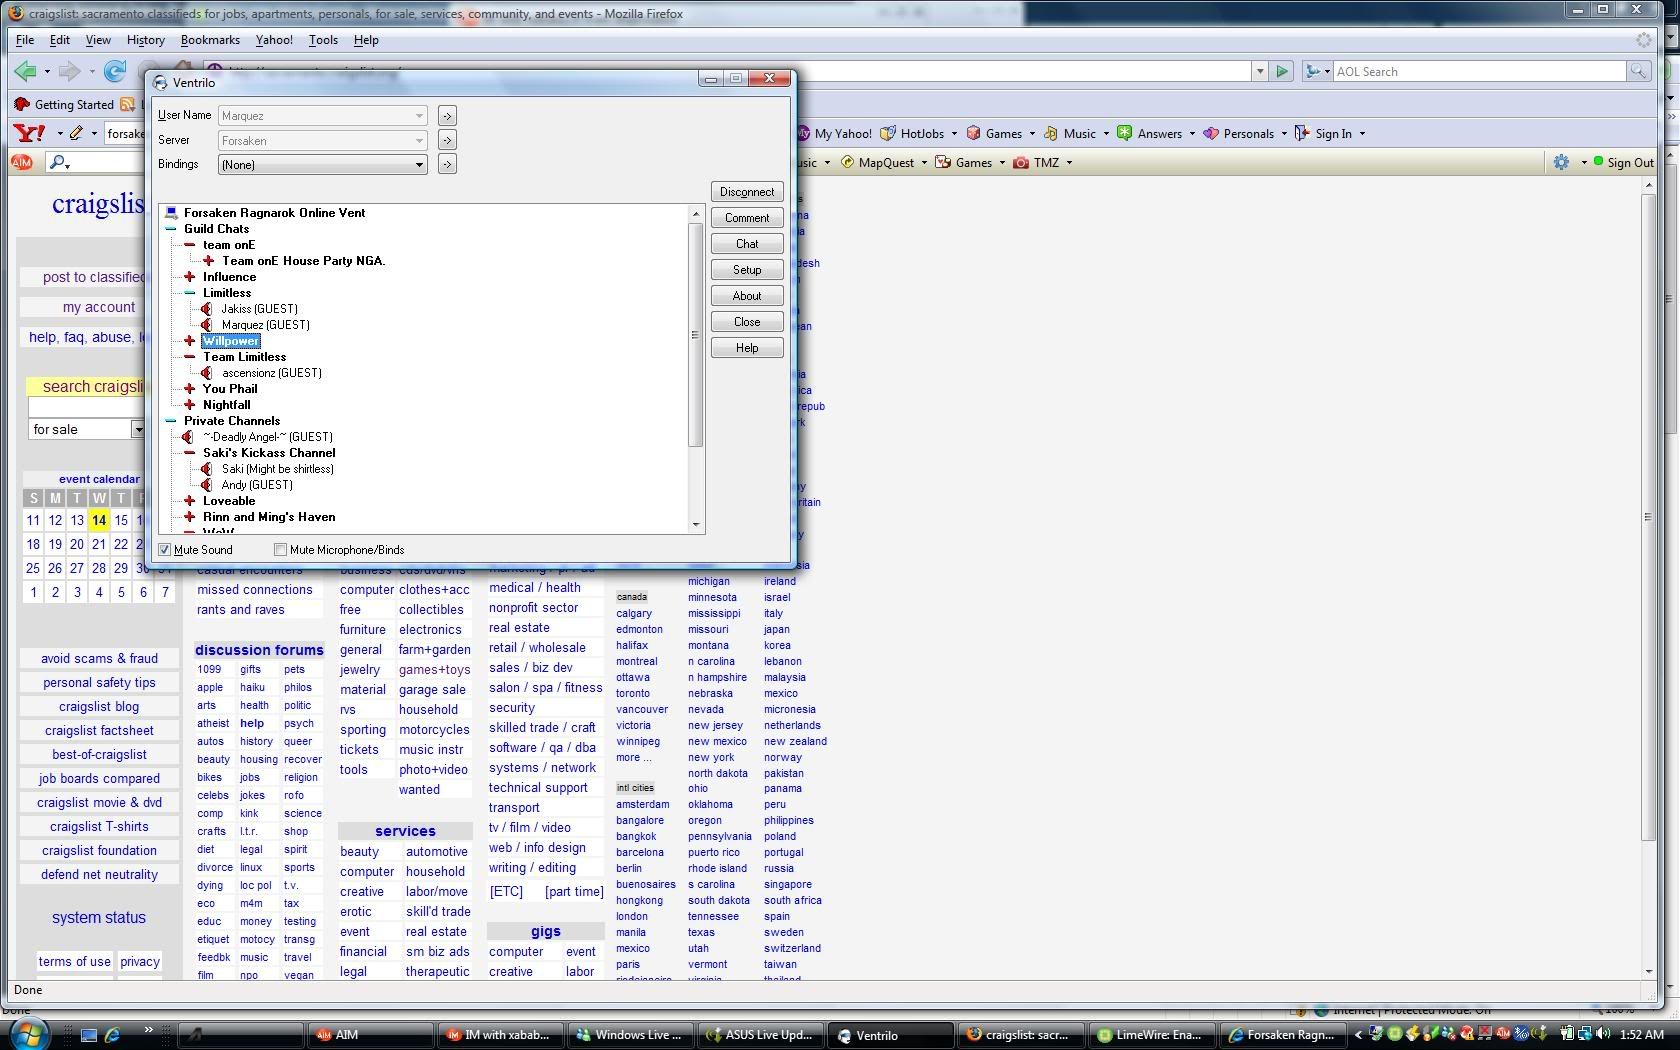The width and height of the screenshot is (1680, 1050).
Task: Select the Forsaken Ragnarok Online Vent server icon
Action: coord(171,213)
